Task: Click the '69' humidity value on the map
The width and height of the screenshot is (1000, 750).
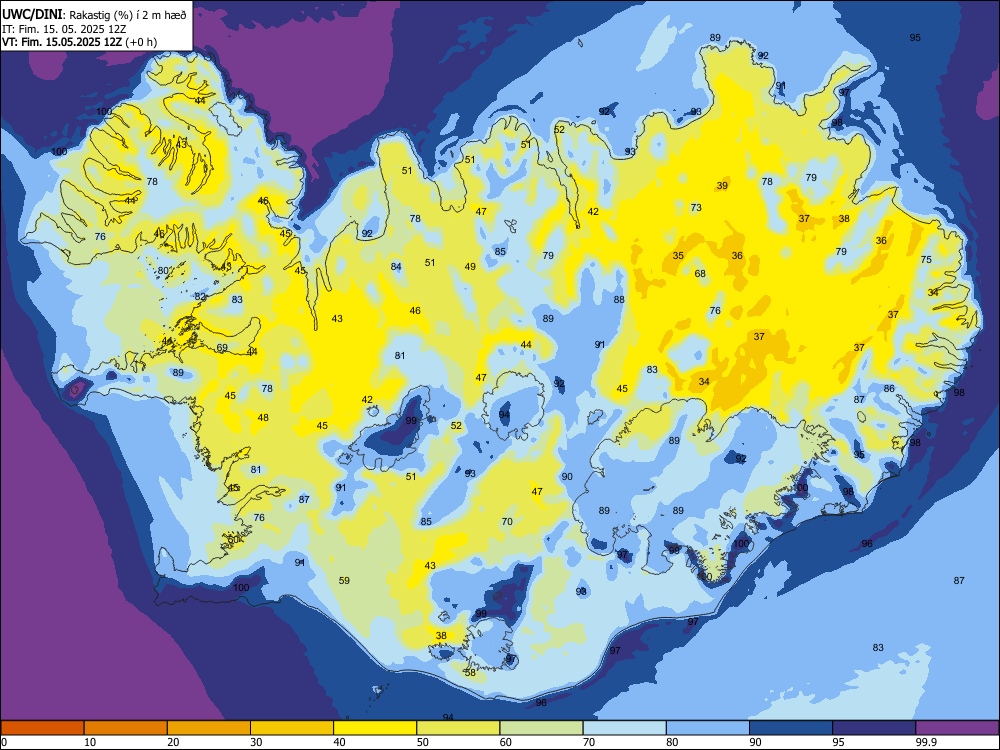Action: tap(222, 348)
